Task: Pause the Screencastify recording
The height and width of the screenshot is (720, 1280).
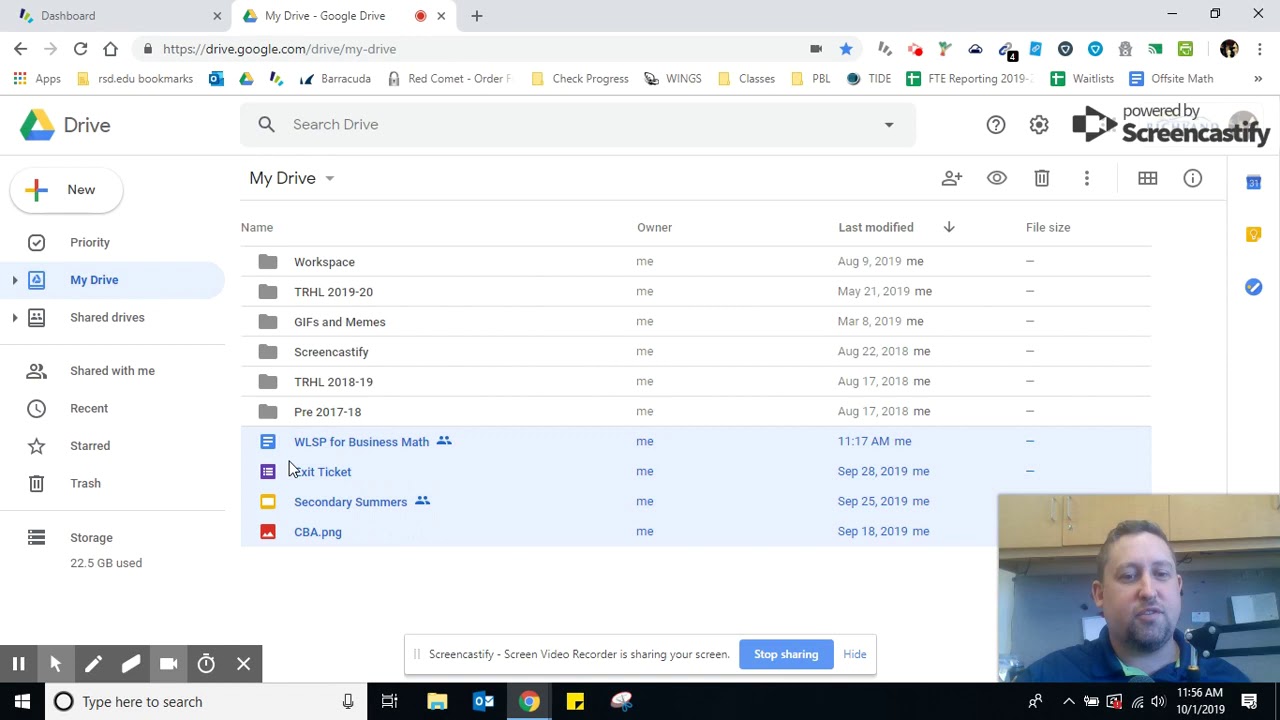Action: (x=18, y=664)
